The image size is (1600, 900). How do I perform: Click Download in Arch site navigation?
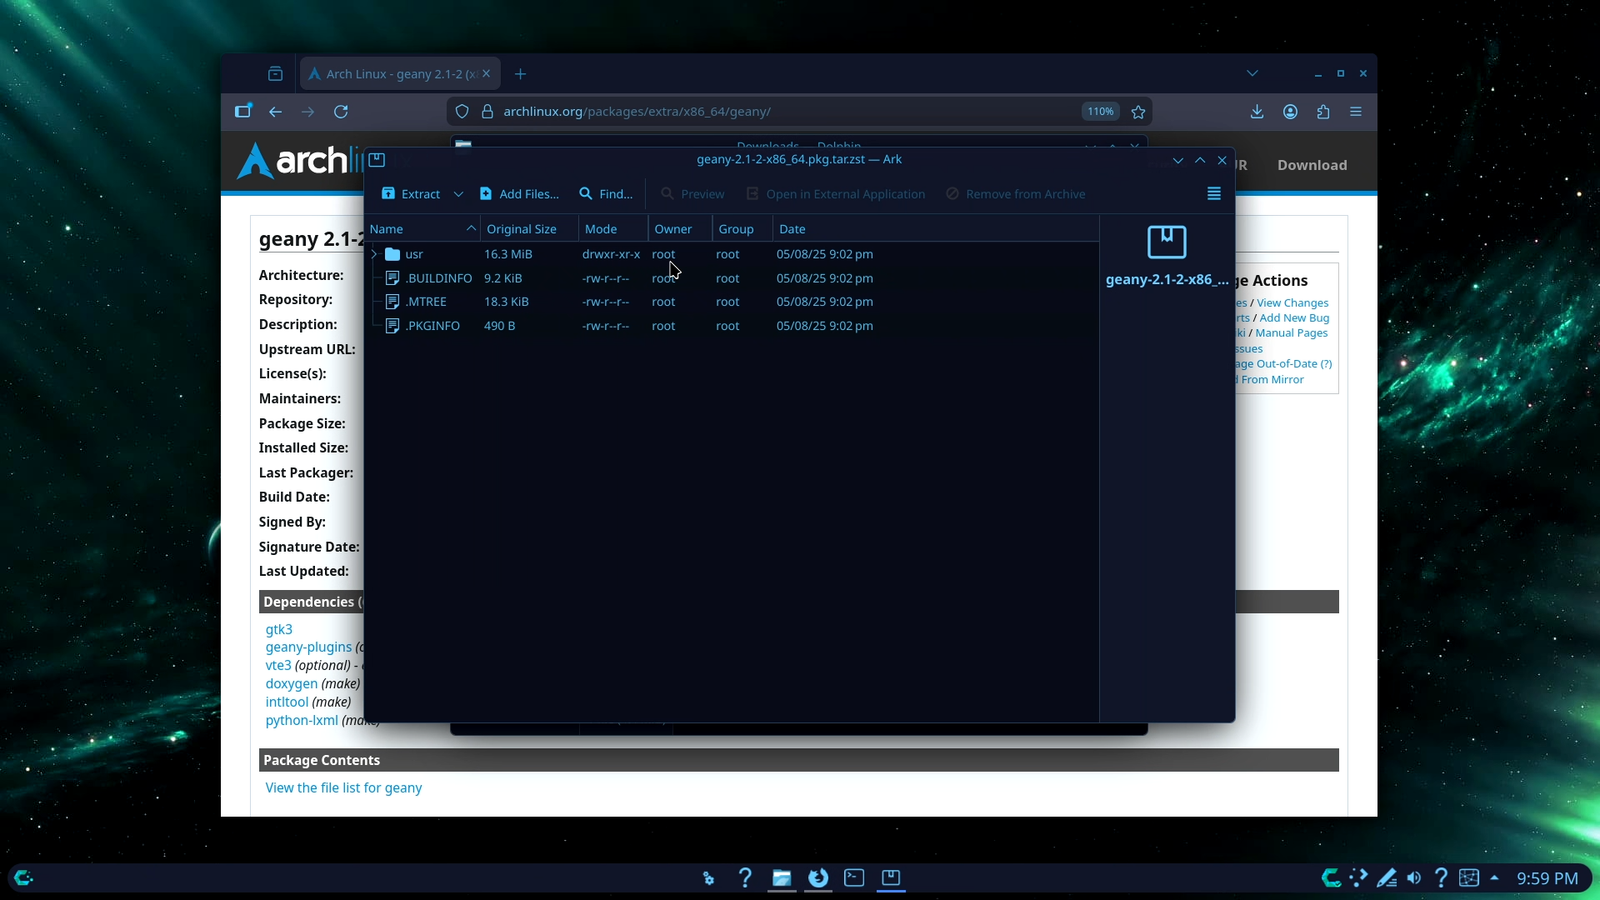coord(1312,165)
